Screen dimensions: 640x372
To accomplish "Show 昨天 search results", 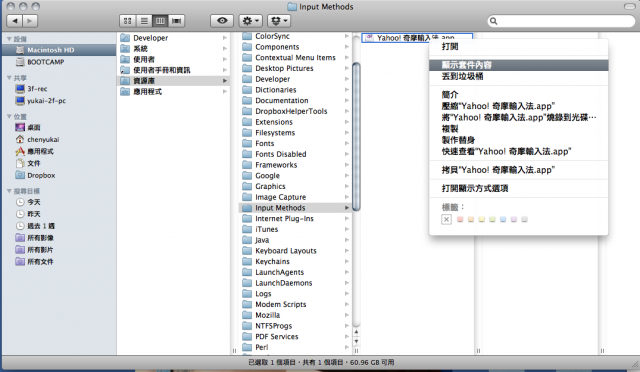I will tap(59, 214).
